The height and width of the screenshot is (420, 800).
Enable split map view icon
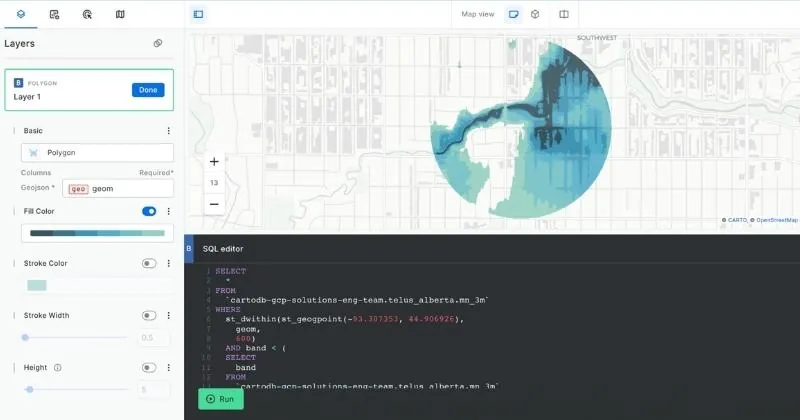(564, 14)
